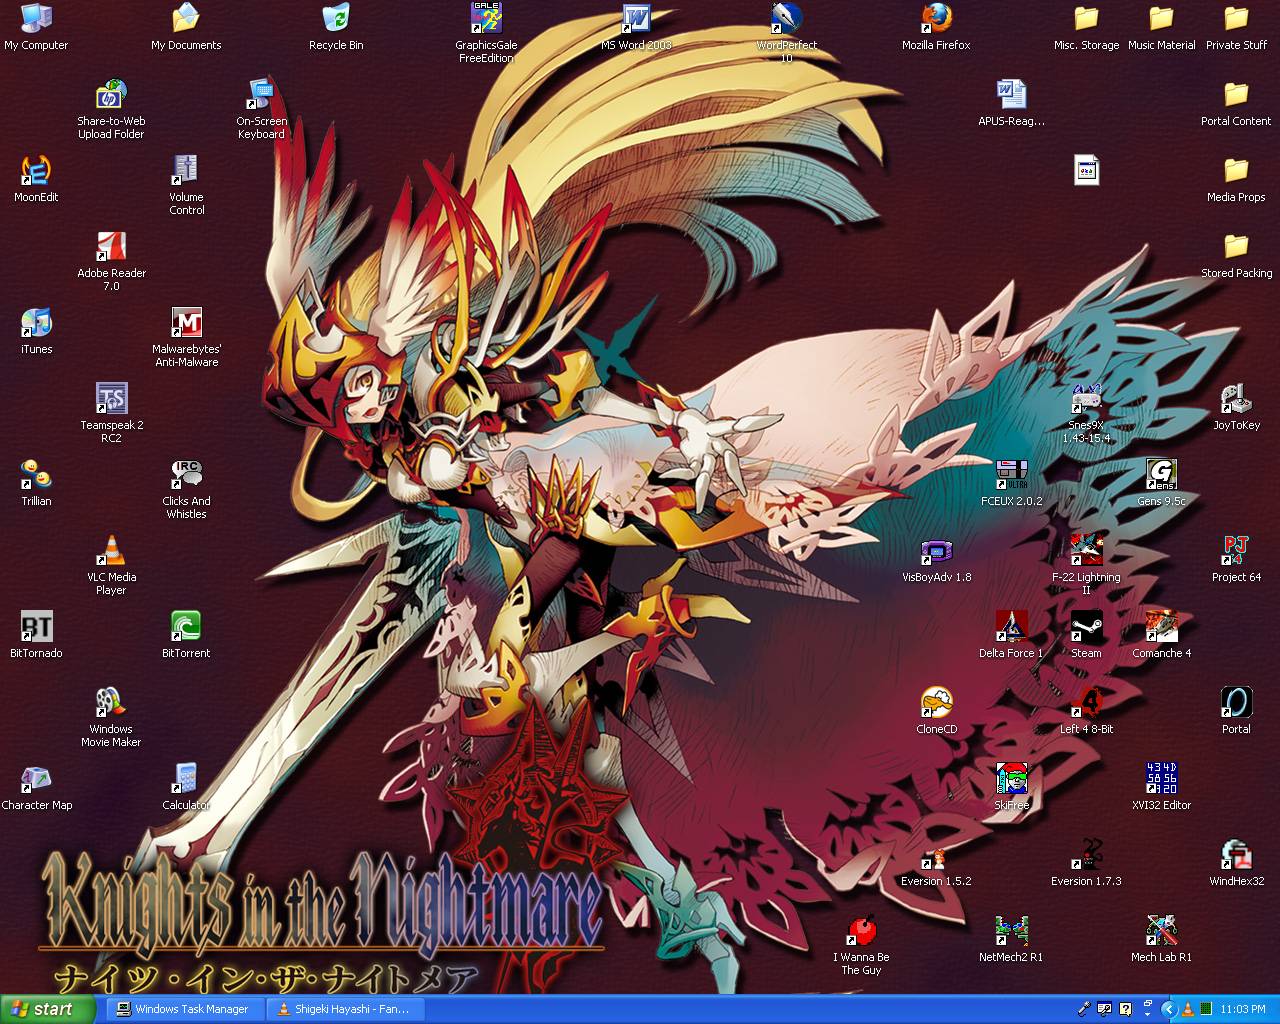Expand hidden system tray icons arrow
The image size is (1280, 1024).
pos(1167,1009)
